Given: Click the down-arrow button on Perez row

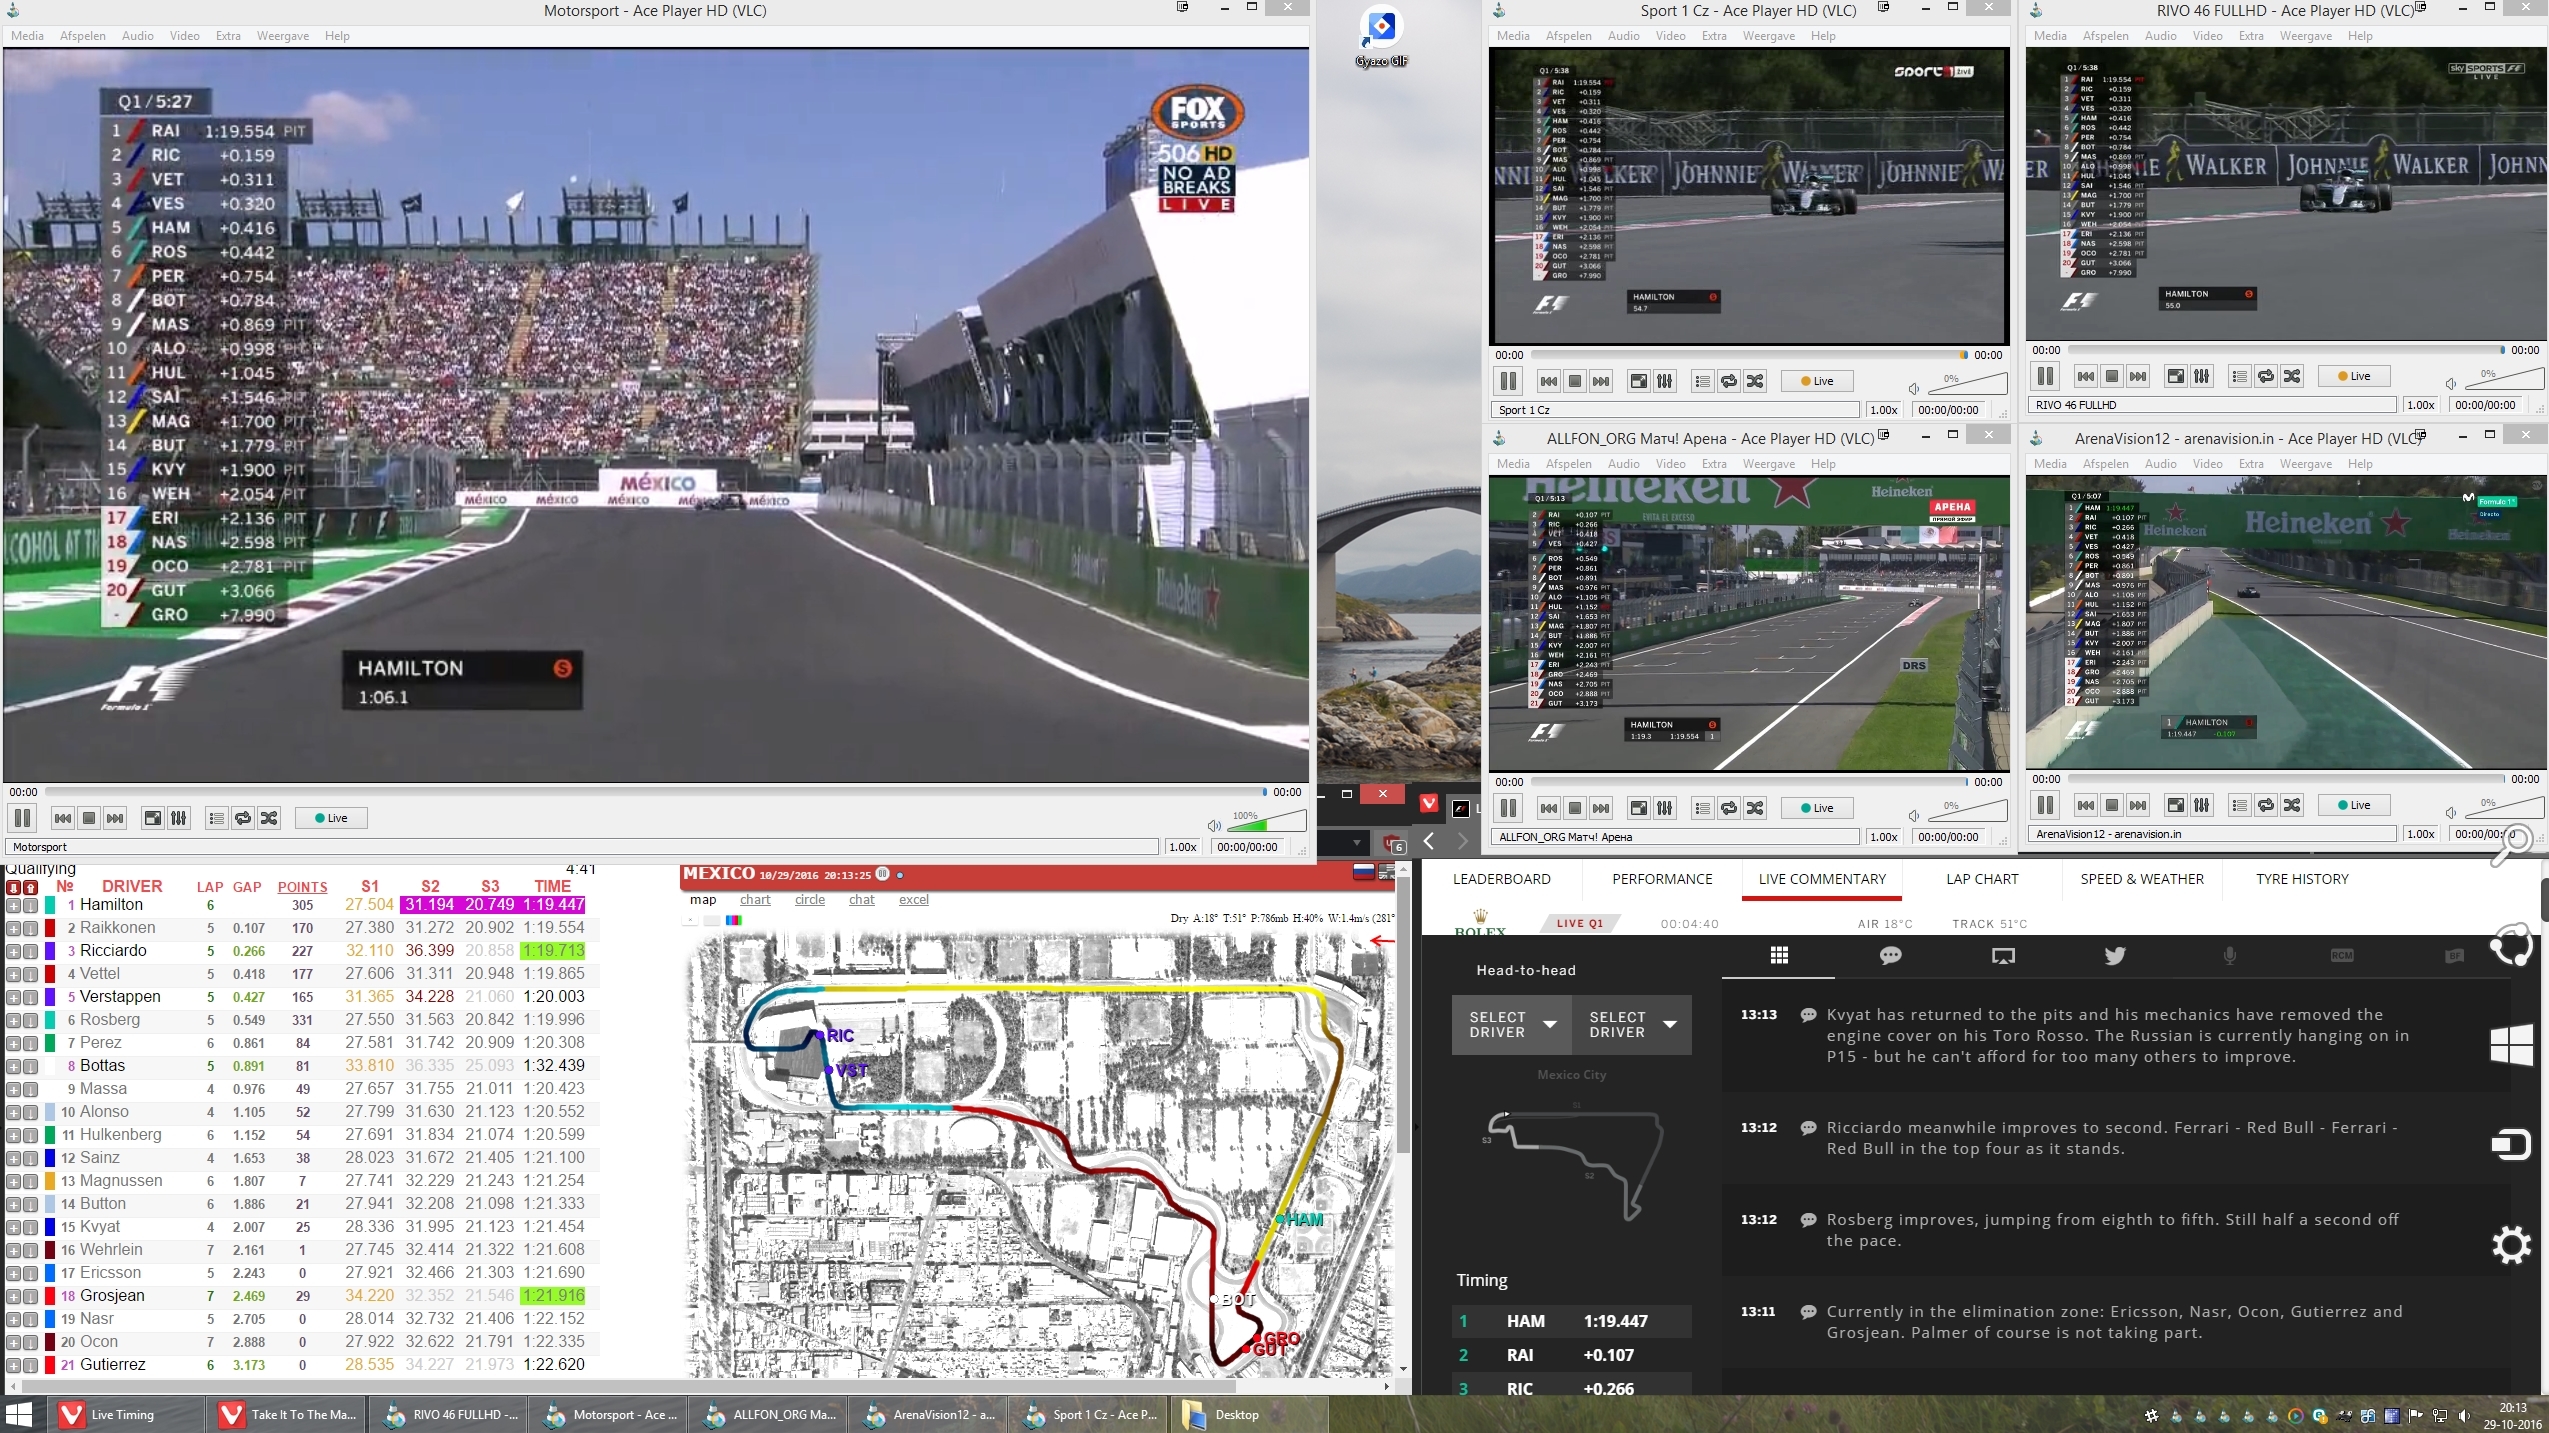Looking at the screenshot, I should coord(31,1044).
